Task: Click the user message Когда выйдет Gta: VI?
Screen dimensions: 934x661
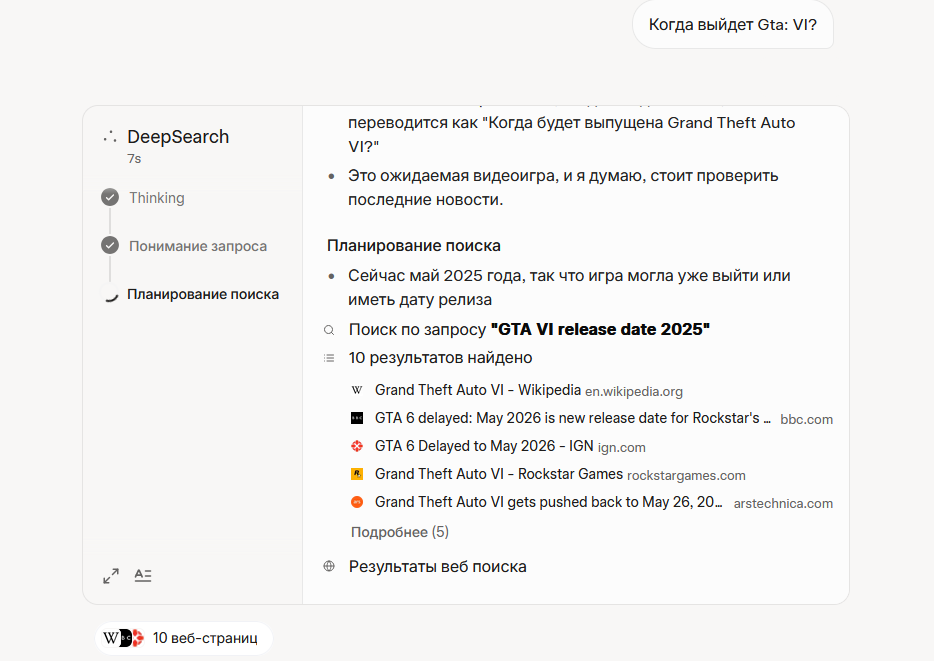Action: click(733, 24)
